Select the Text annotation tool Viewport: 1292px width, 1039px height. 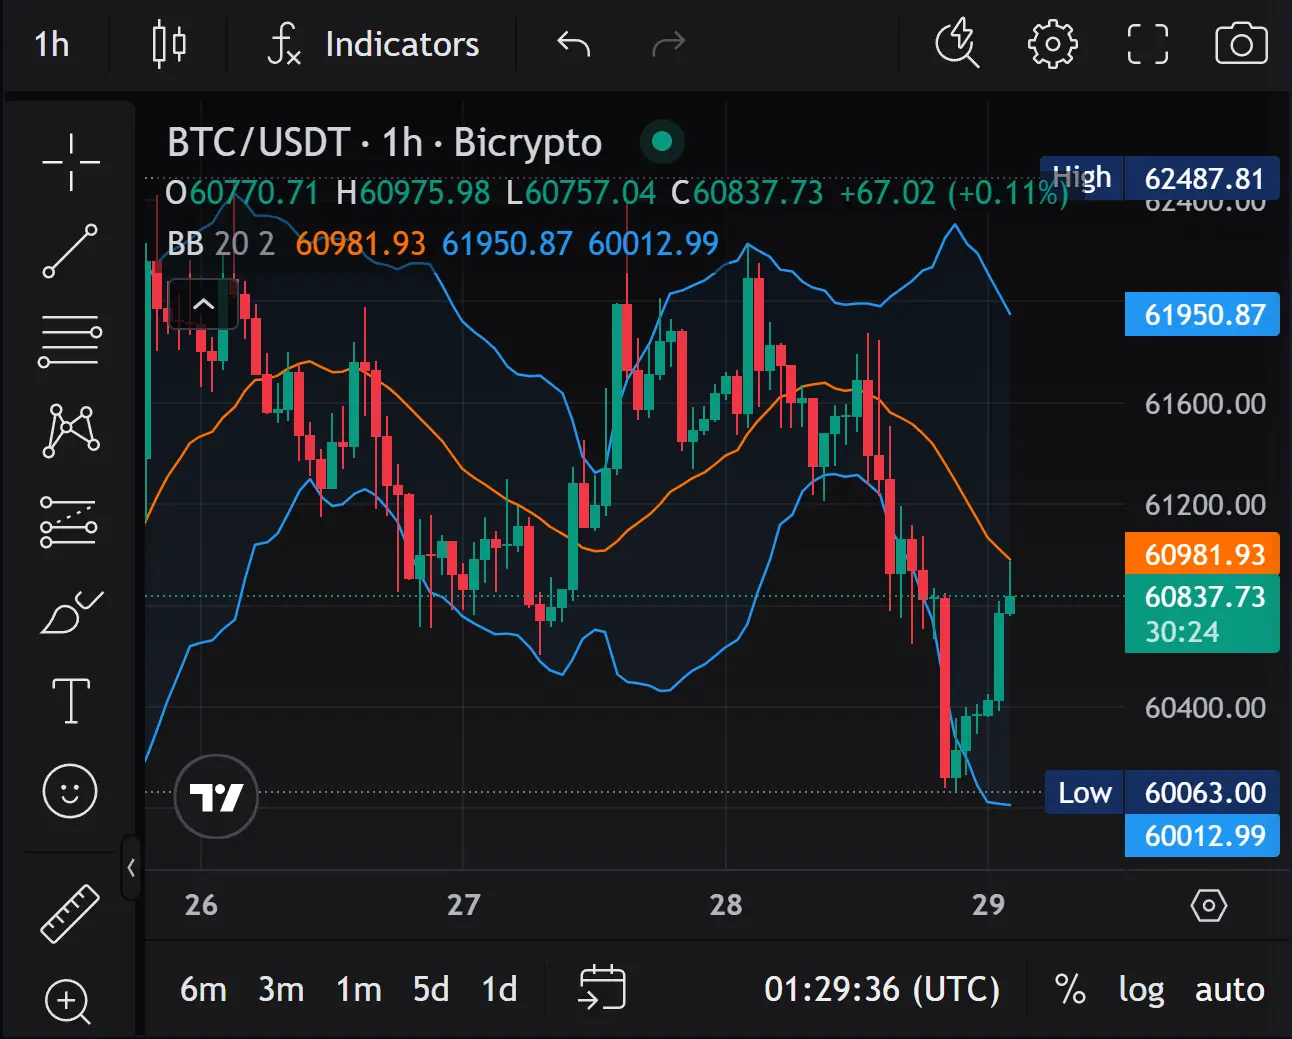tap(69, 702)
